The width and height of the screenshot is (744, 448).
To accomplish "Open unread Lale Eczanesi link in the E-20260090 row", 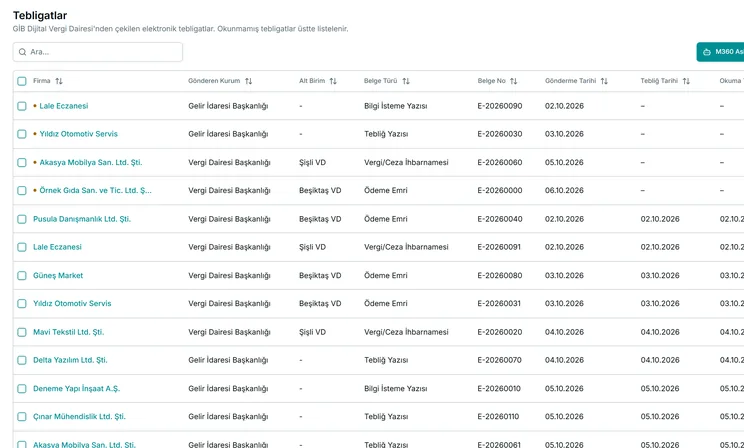I will coord(64,106).
